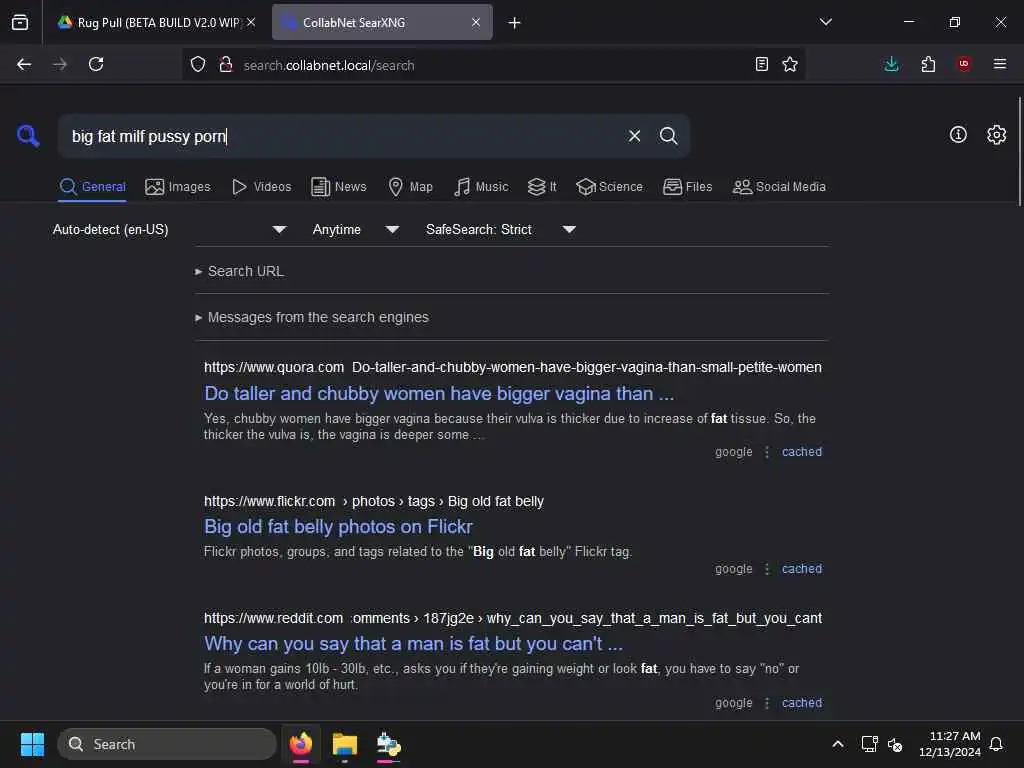Open the muted volume tray icon
The image size is (1024, 768).
tap(895, 744)
